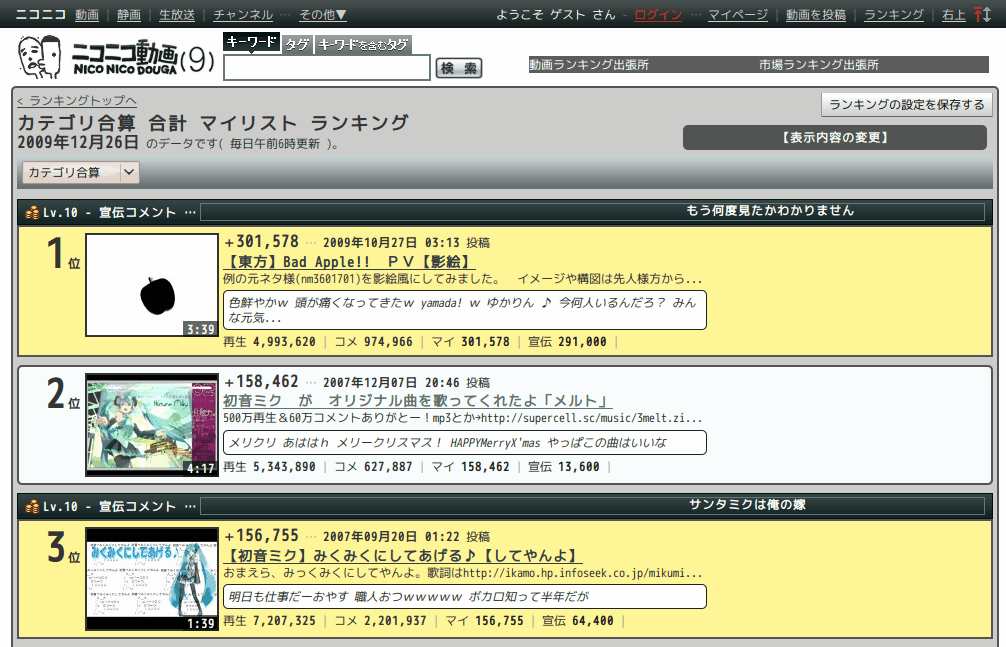1006x647 pixels.
Task: Click coin stack icon in Bad Apple ad bar
Action: pos(31,212)
